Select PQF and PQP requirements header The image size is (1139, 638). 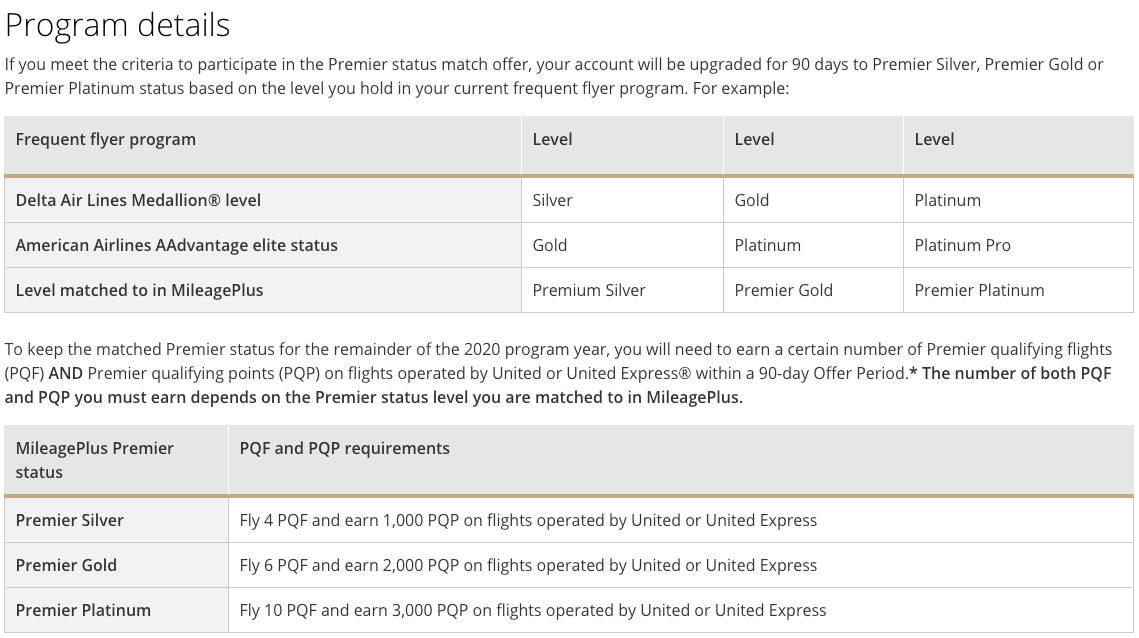(x=681, y=460)
